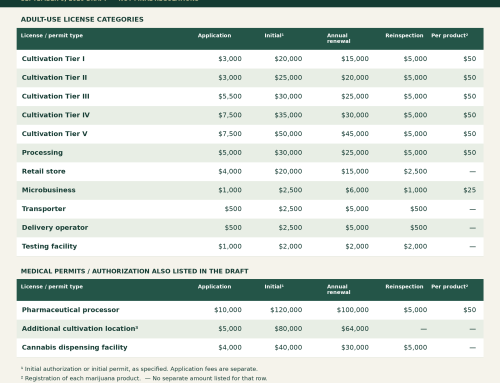
Task: Click the 'Cultivation Tier V' row label
Action: pyautogui.click(x=55, y=134)
